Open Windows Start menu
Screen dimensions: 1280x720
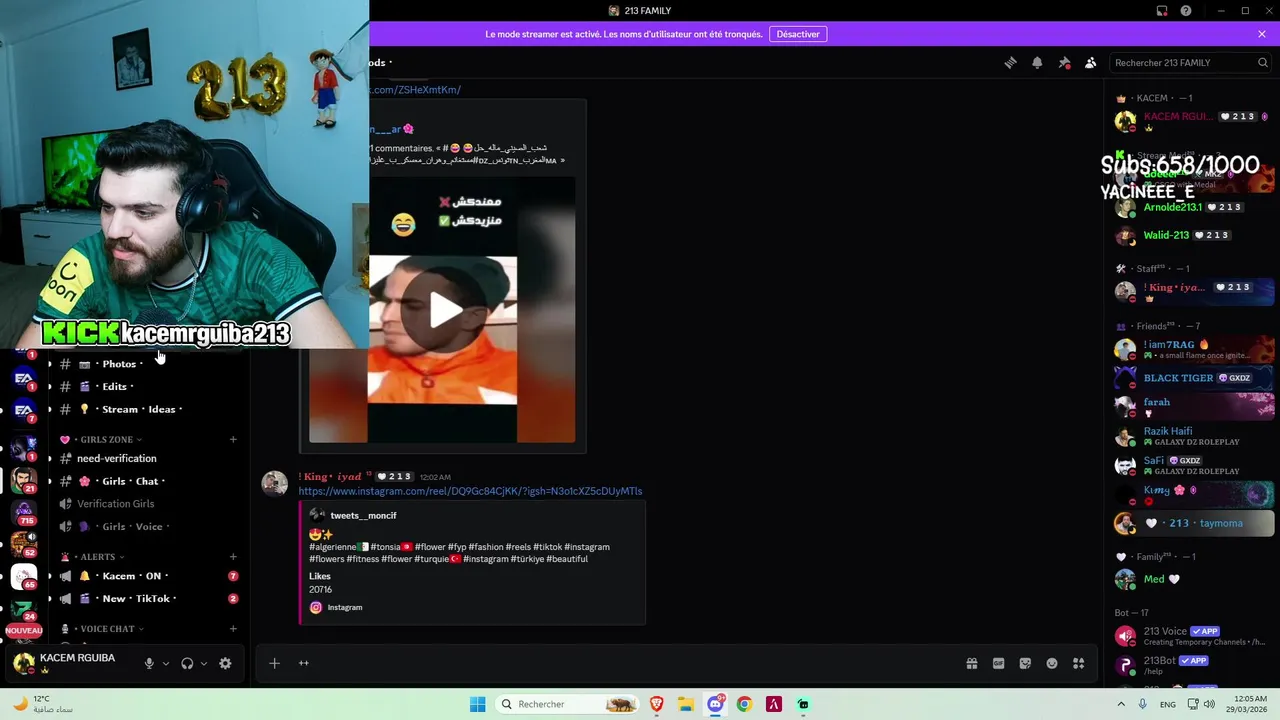point(478,704)
